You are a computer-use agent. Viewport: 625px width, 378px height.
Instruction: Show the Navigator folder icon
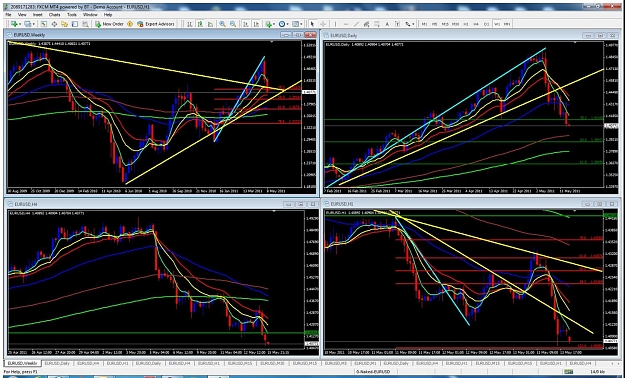coord(64,24)
